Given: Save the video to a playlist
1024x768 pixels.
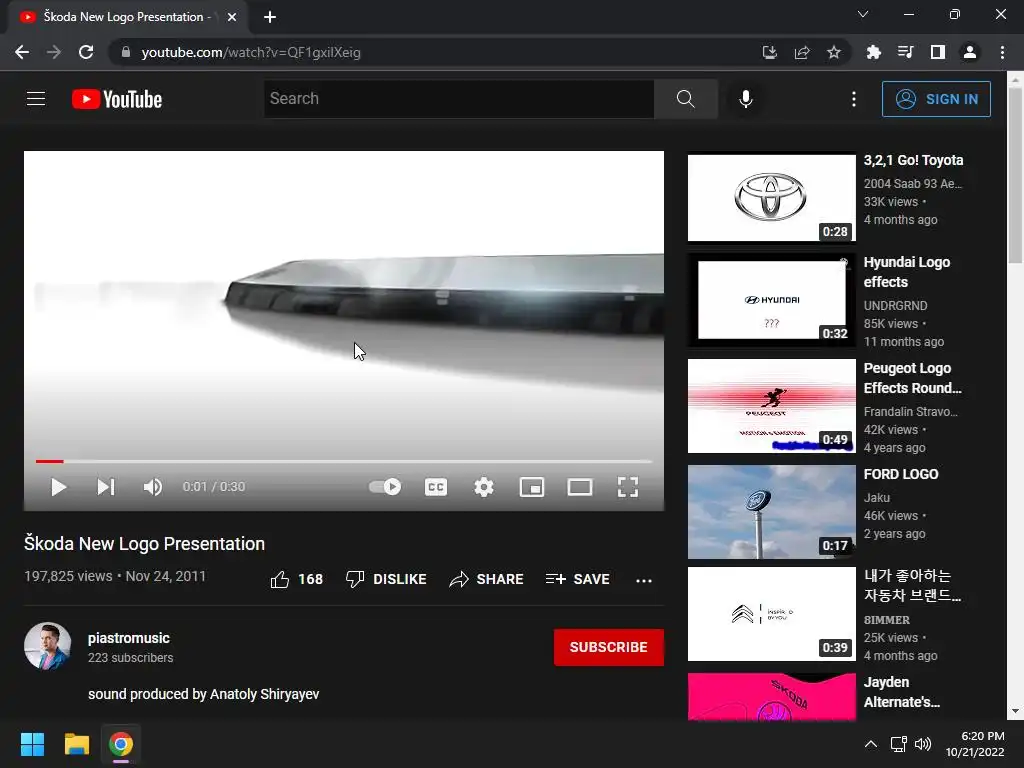Looking at the screenshot, I should (577, 579).
